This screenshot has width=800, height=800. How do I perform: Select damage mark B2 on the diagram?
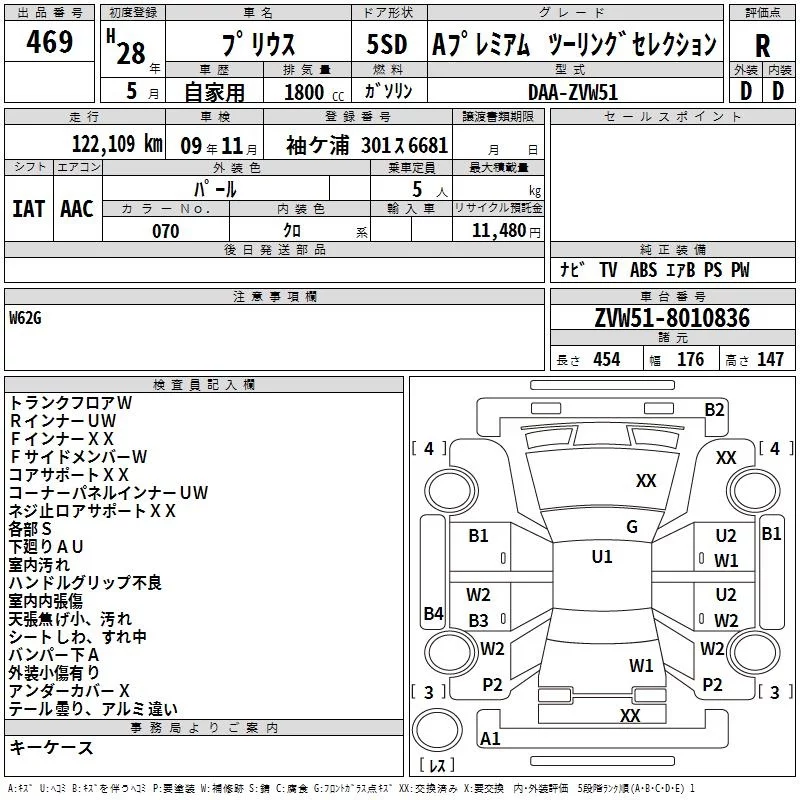[714, 410]
